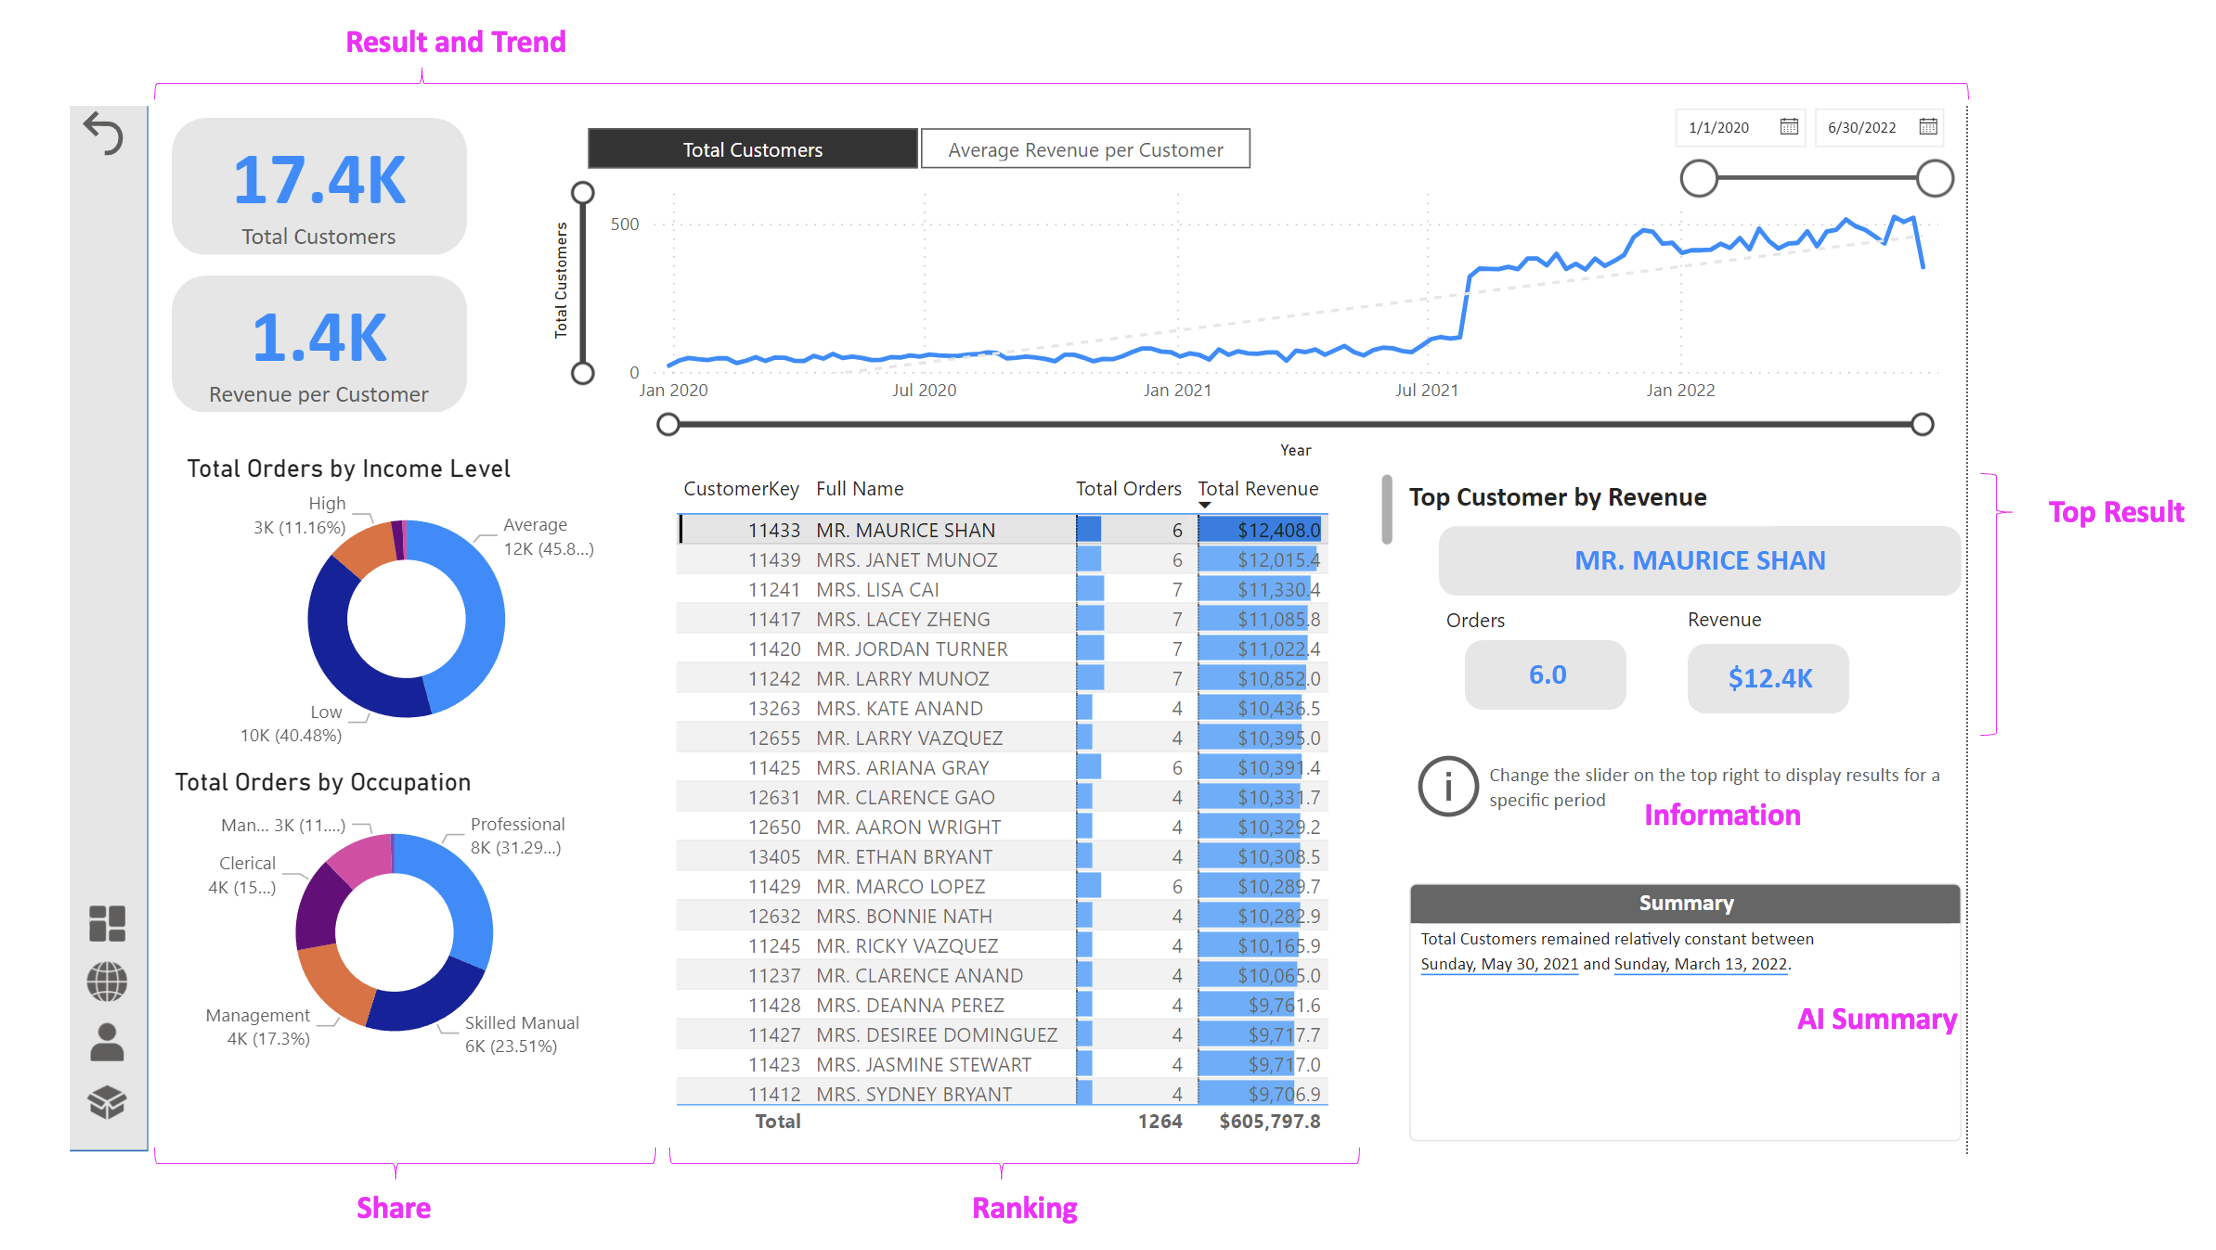This screenshot has width=2216, height=1250.
Task: Click the Total Revenue sort arrow
Action: (x=1205, y=505)
